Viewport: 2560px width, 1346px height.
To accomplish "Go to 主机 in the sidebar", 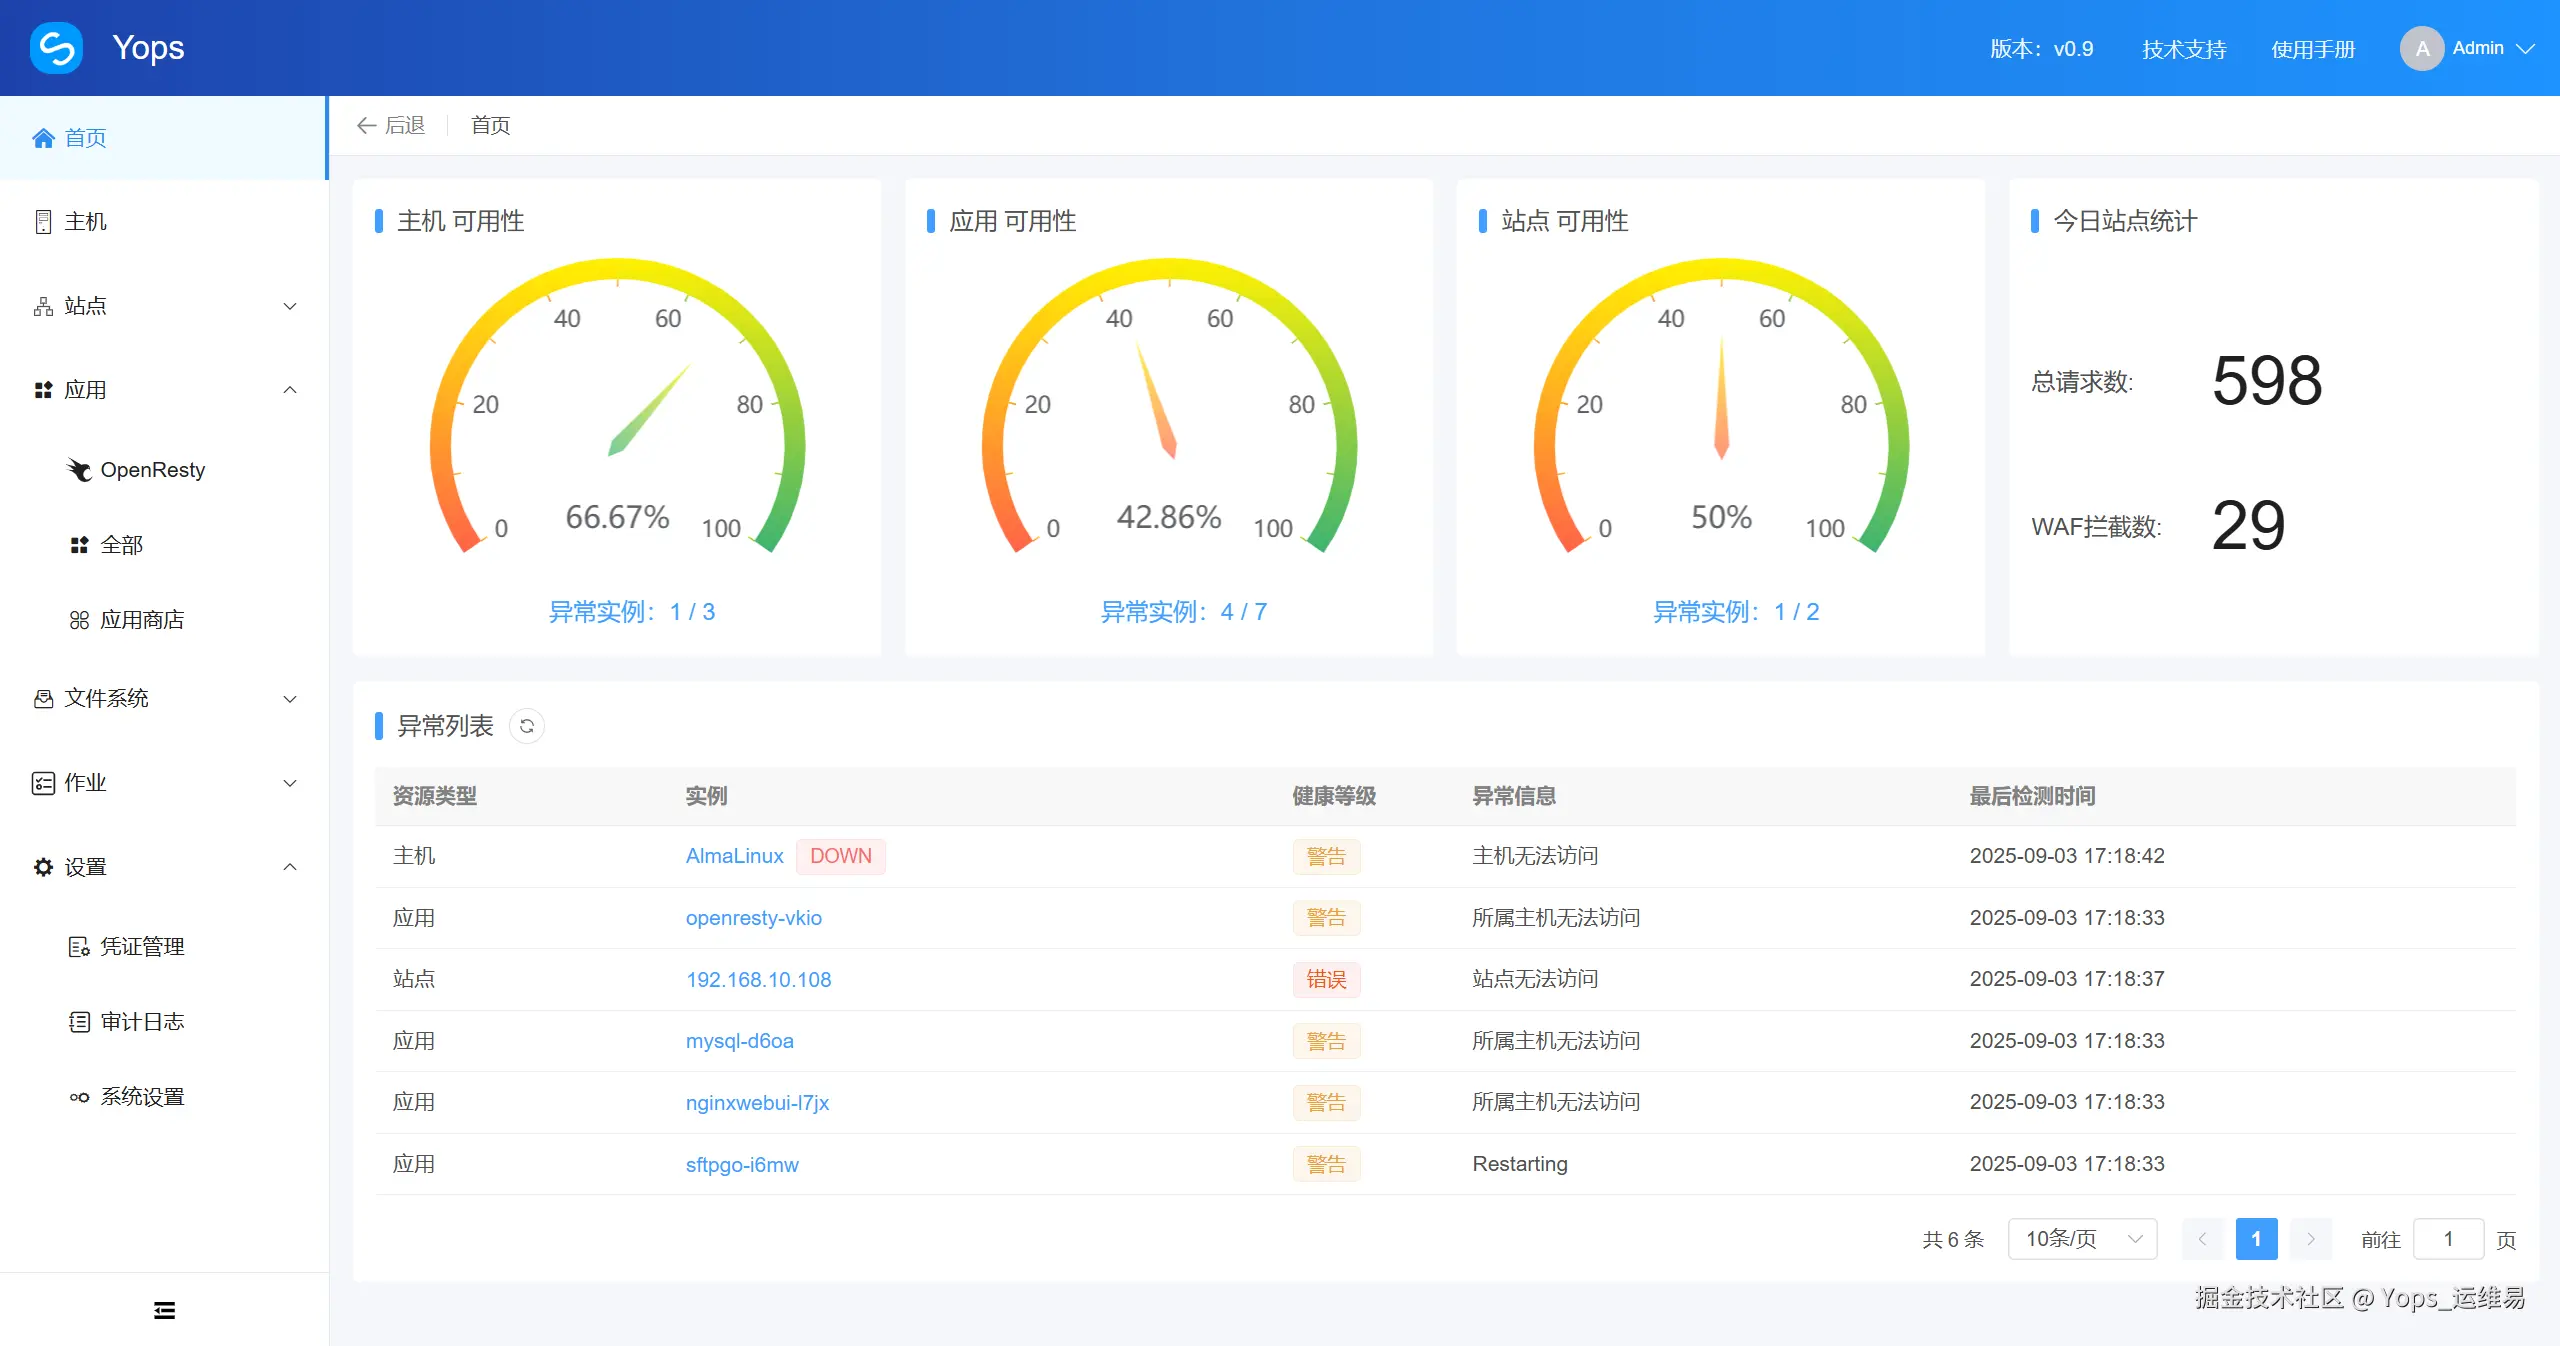I will coord(85,222).
